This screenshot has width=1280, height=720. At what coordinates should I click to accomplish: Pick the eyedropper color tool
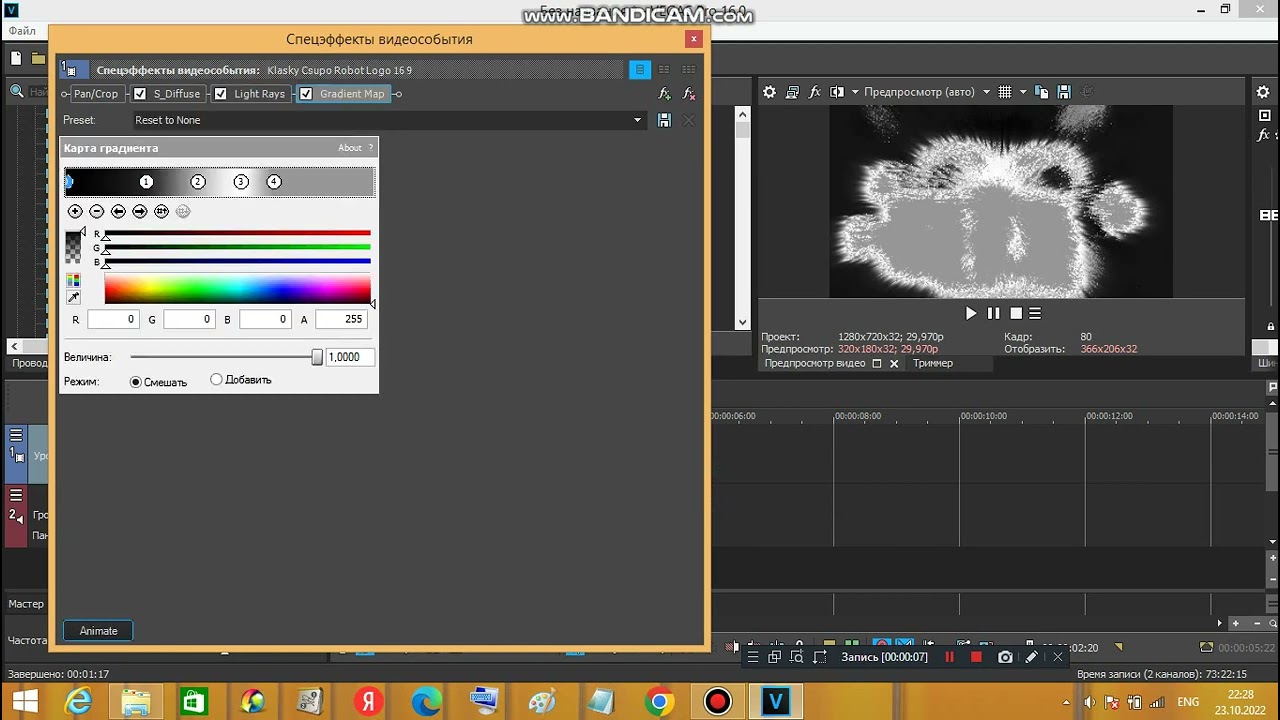(73, 297)
